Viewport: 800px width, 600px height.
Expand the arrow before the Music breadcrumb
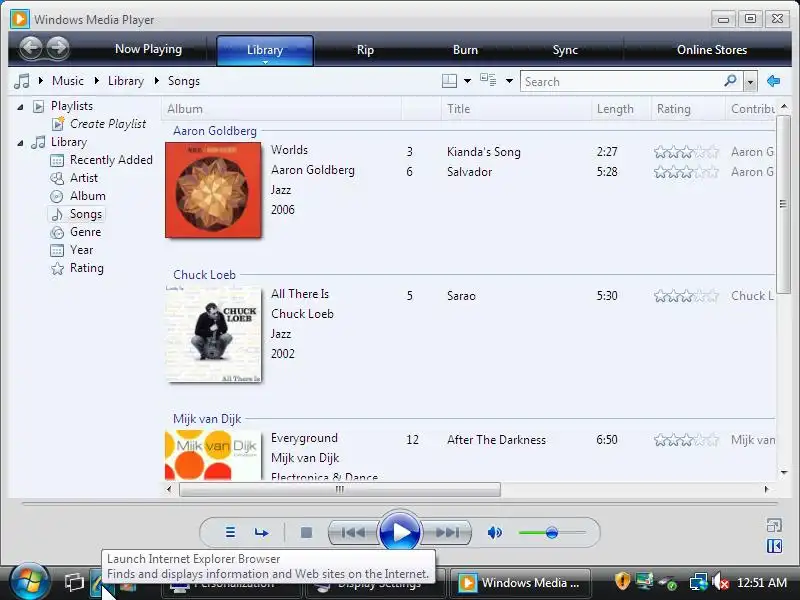coord(41,81)
